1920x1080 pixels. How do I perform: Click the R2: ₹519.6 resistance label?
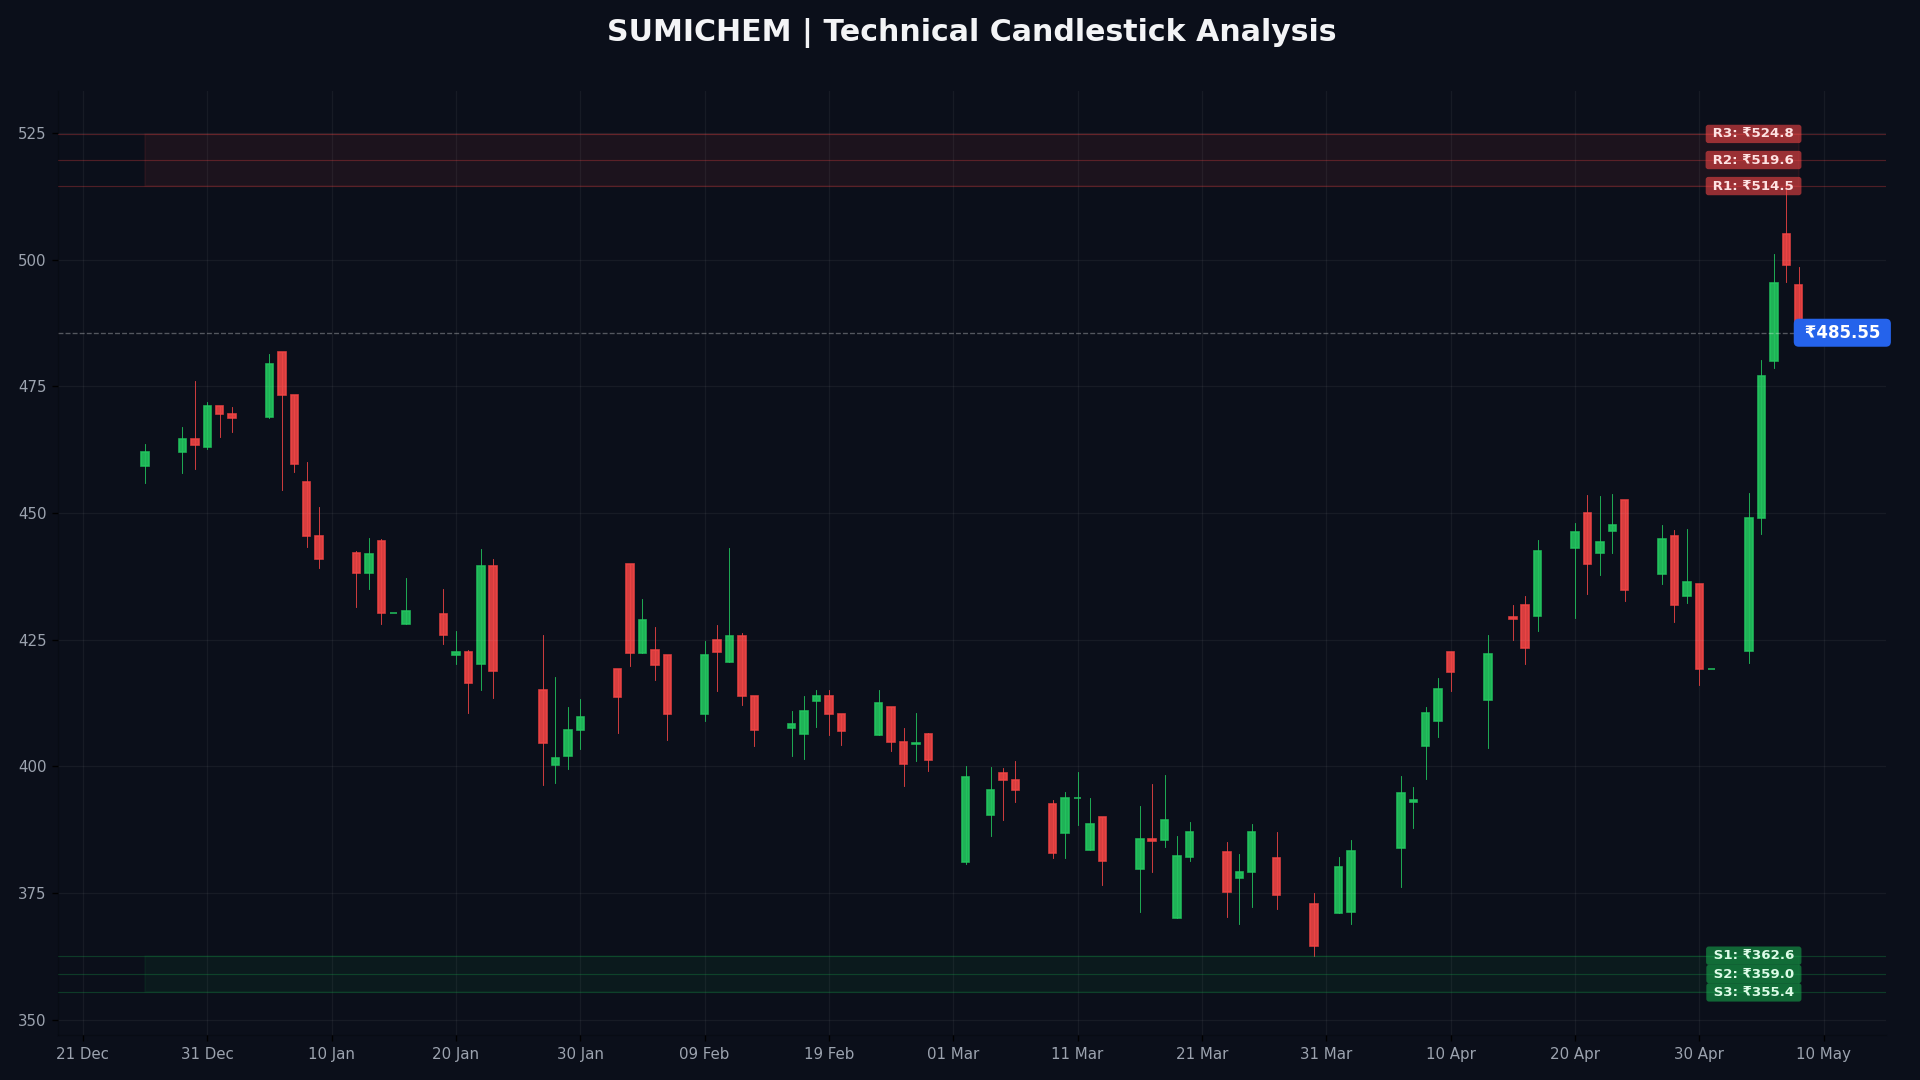tap(1753, 160)
